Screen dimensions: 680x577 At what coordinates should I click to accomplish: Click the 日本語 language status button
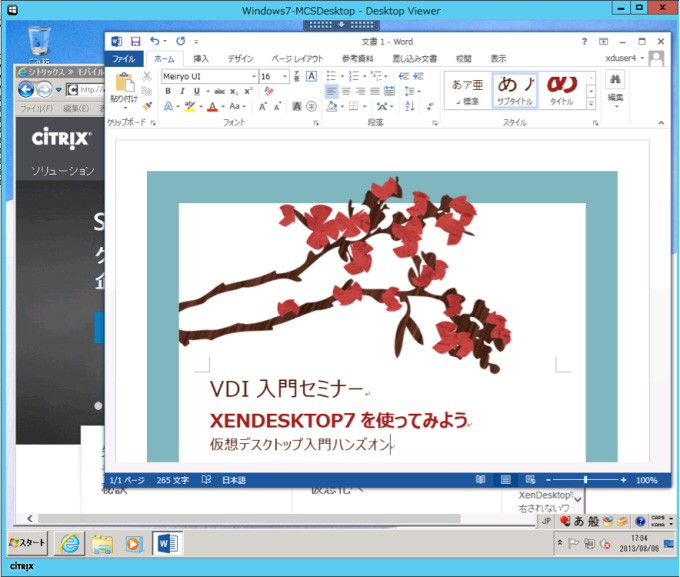pyautogui.click(x=234, y=480)
